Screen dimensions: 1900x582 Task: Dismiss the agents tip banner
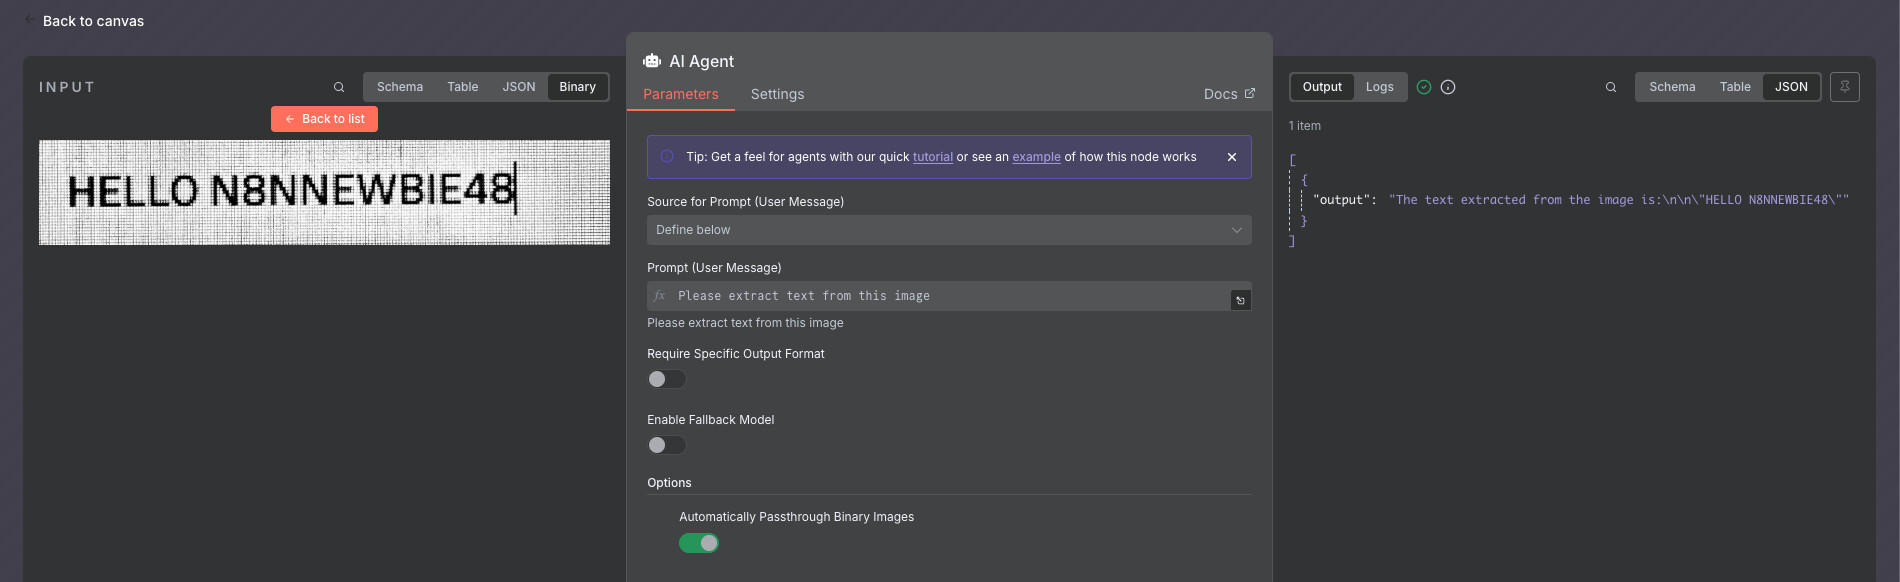pos(1232,157)
